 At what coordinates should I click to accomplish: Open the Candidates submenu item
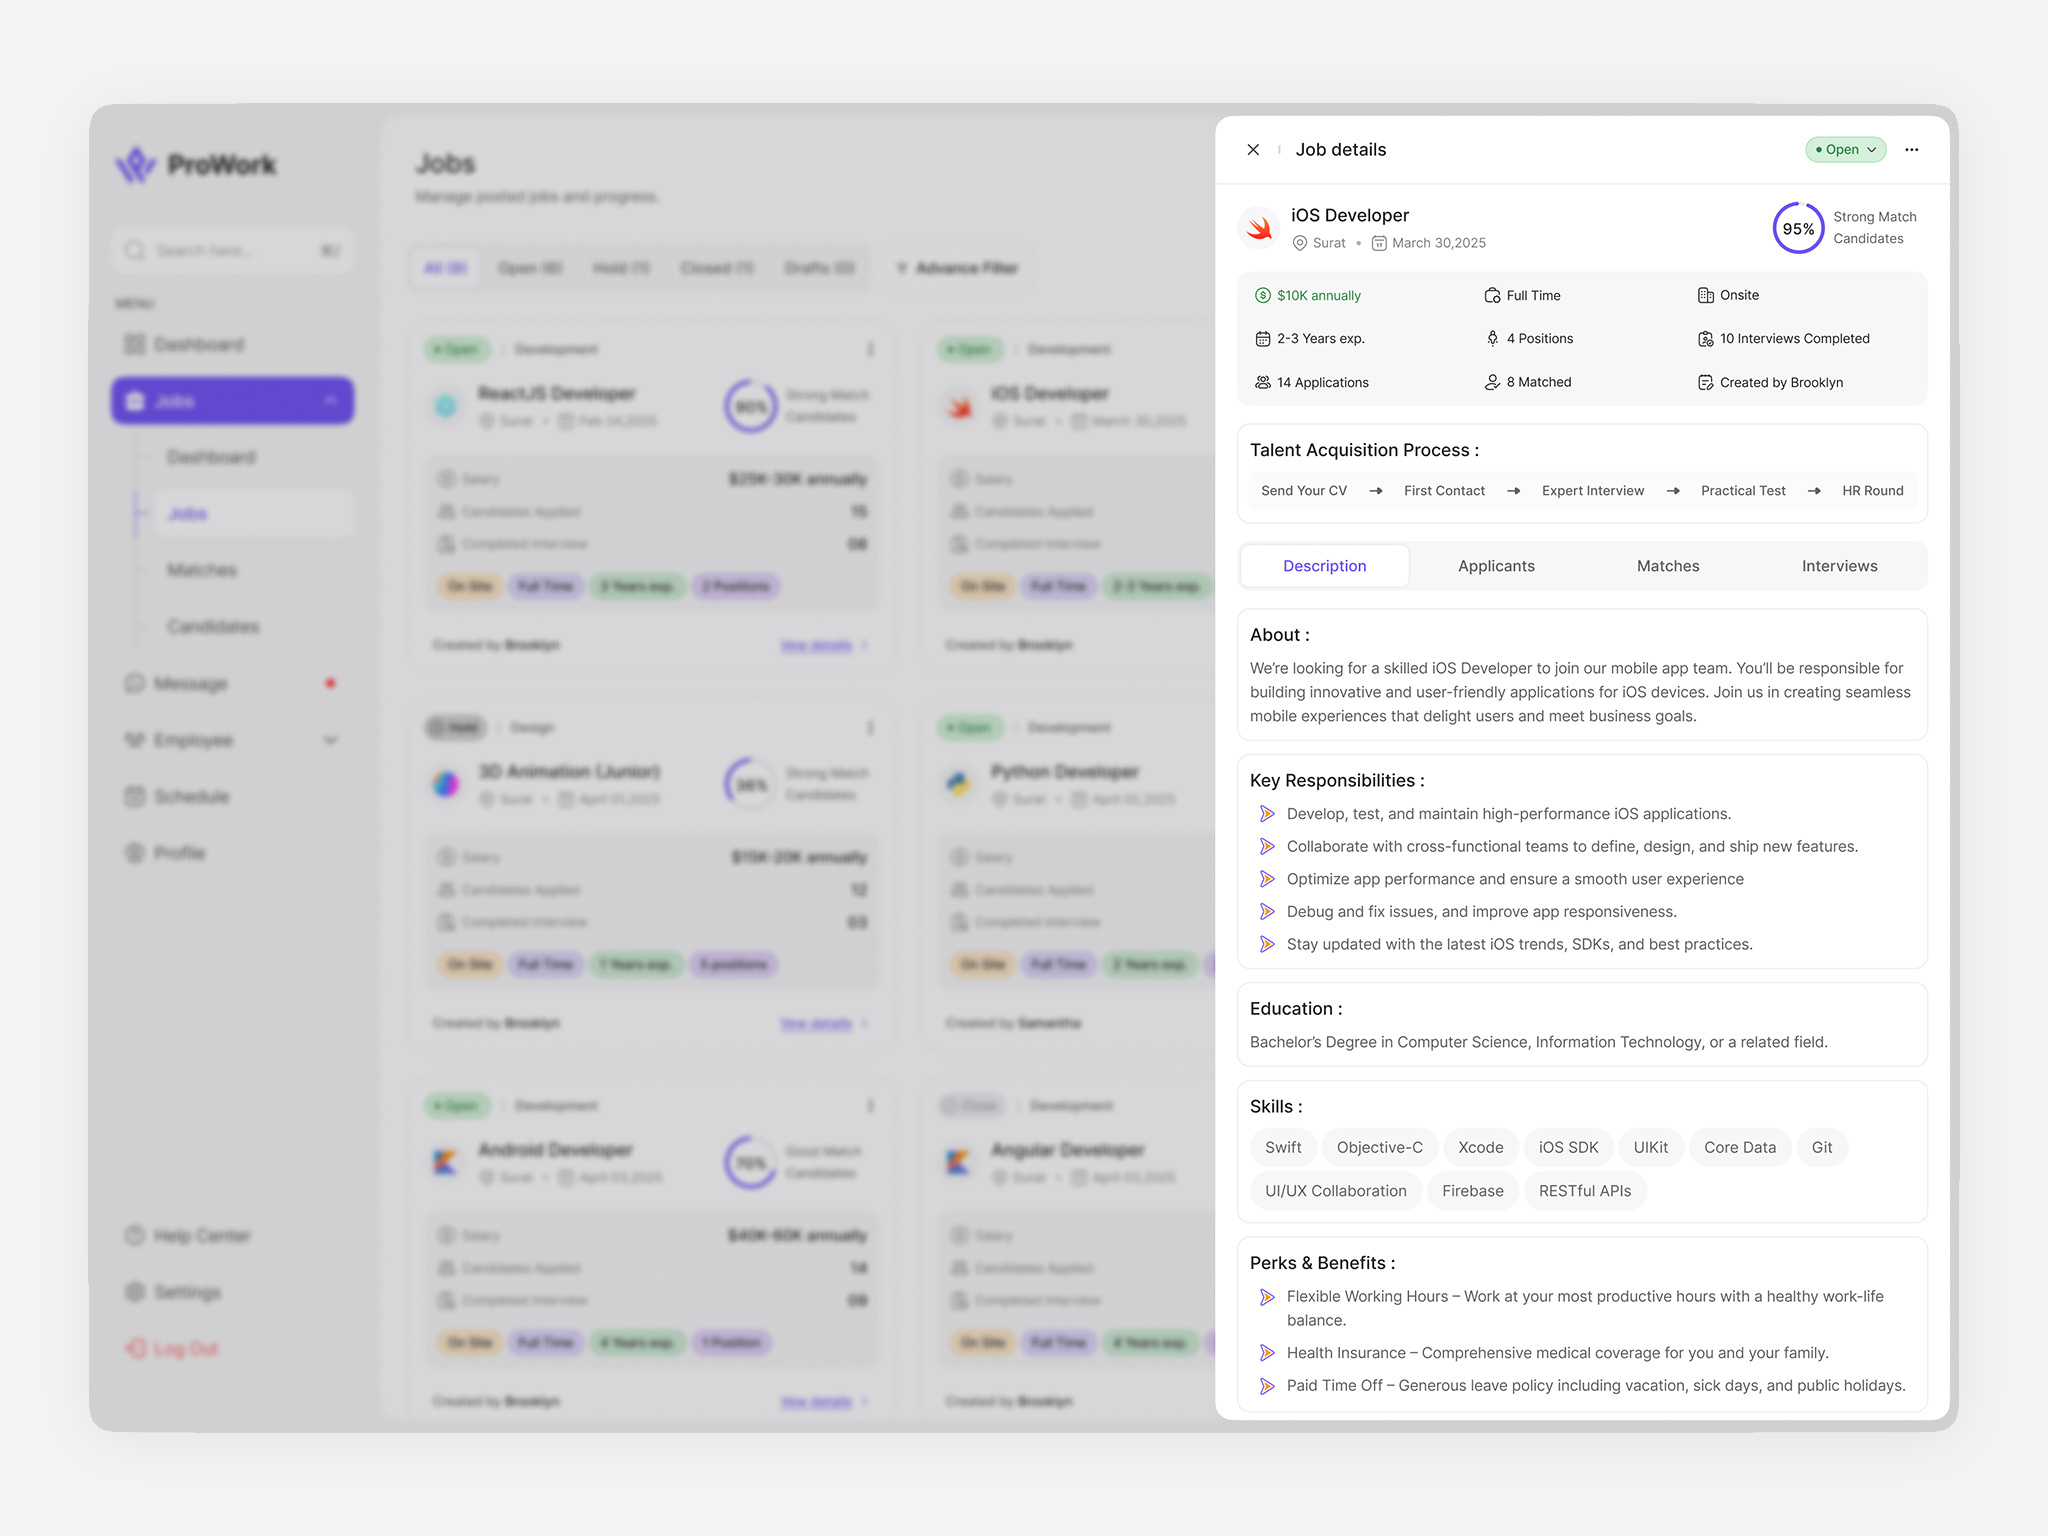click(x=213, y=627)
